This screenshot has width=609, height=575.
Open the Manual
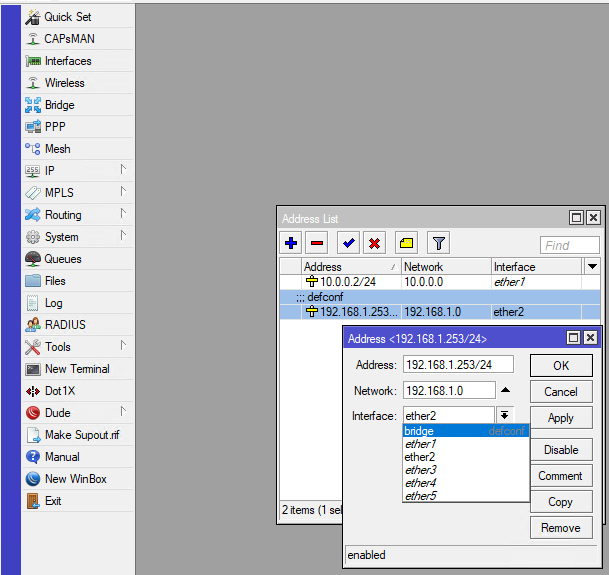click(78, 457)
